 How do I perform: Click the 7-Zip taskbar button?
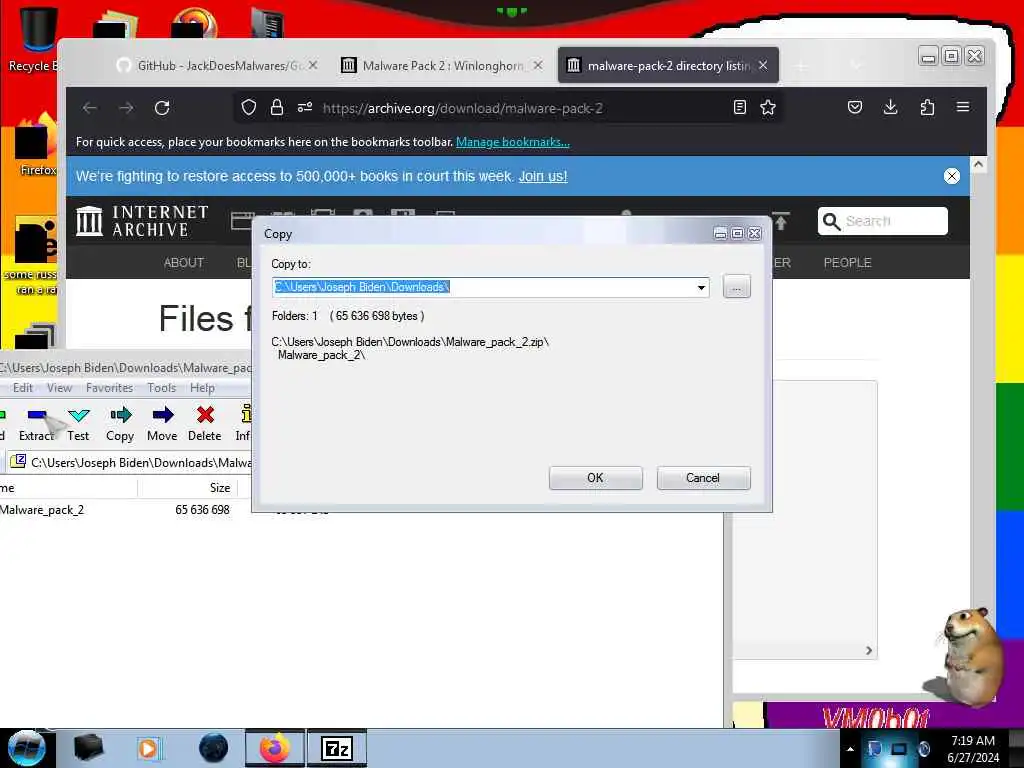(x=337, y=748)
